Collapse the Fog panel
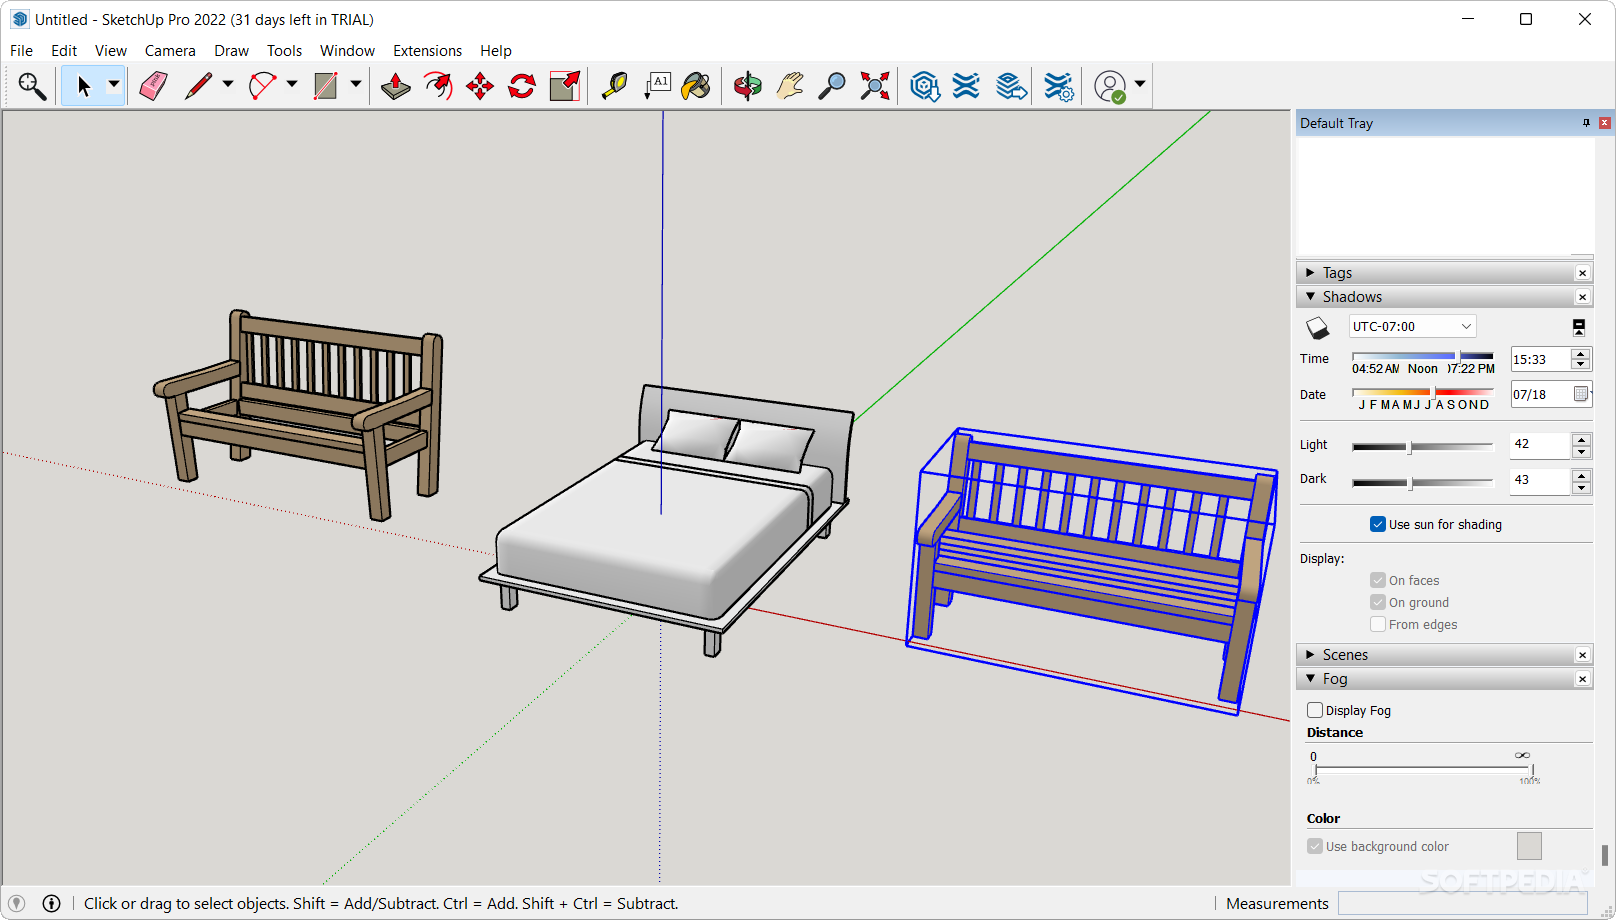The height and width of the screenshot is (920, 1616). coord(1310,679)
